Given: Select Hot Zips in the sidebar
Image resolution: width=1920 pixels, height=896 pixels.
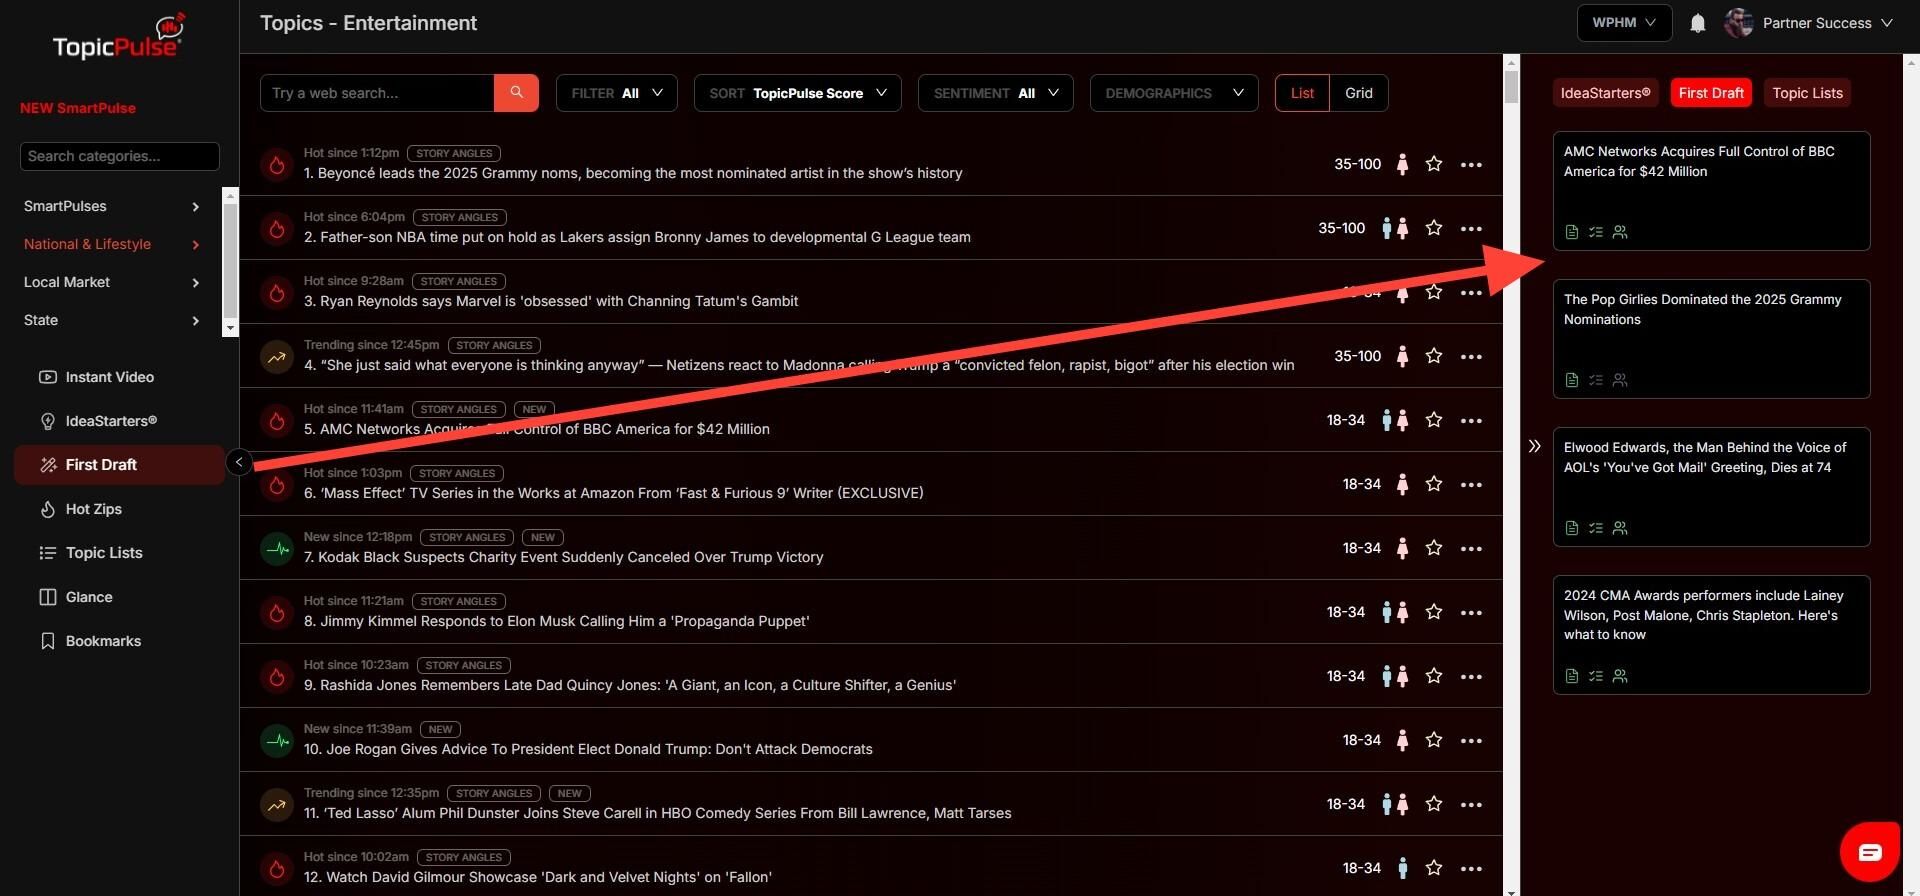Looking at the screenshot, I should click(93, 509).
